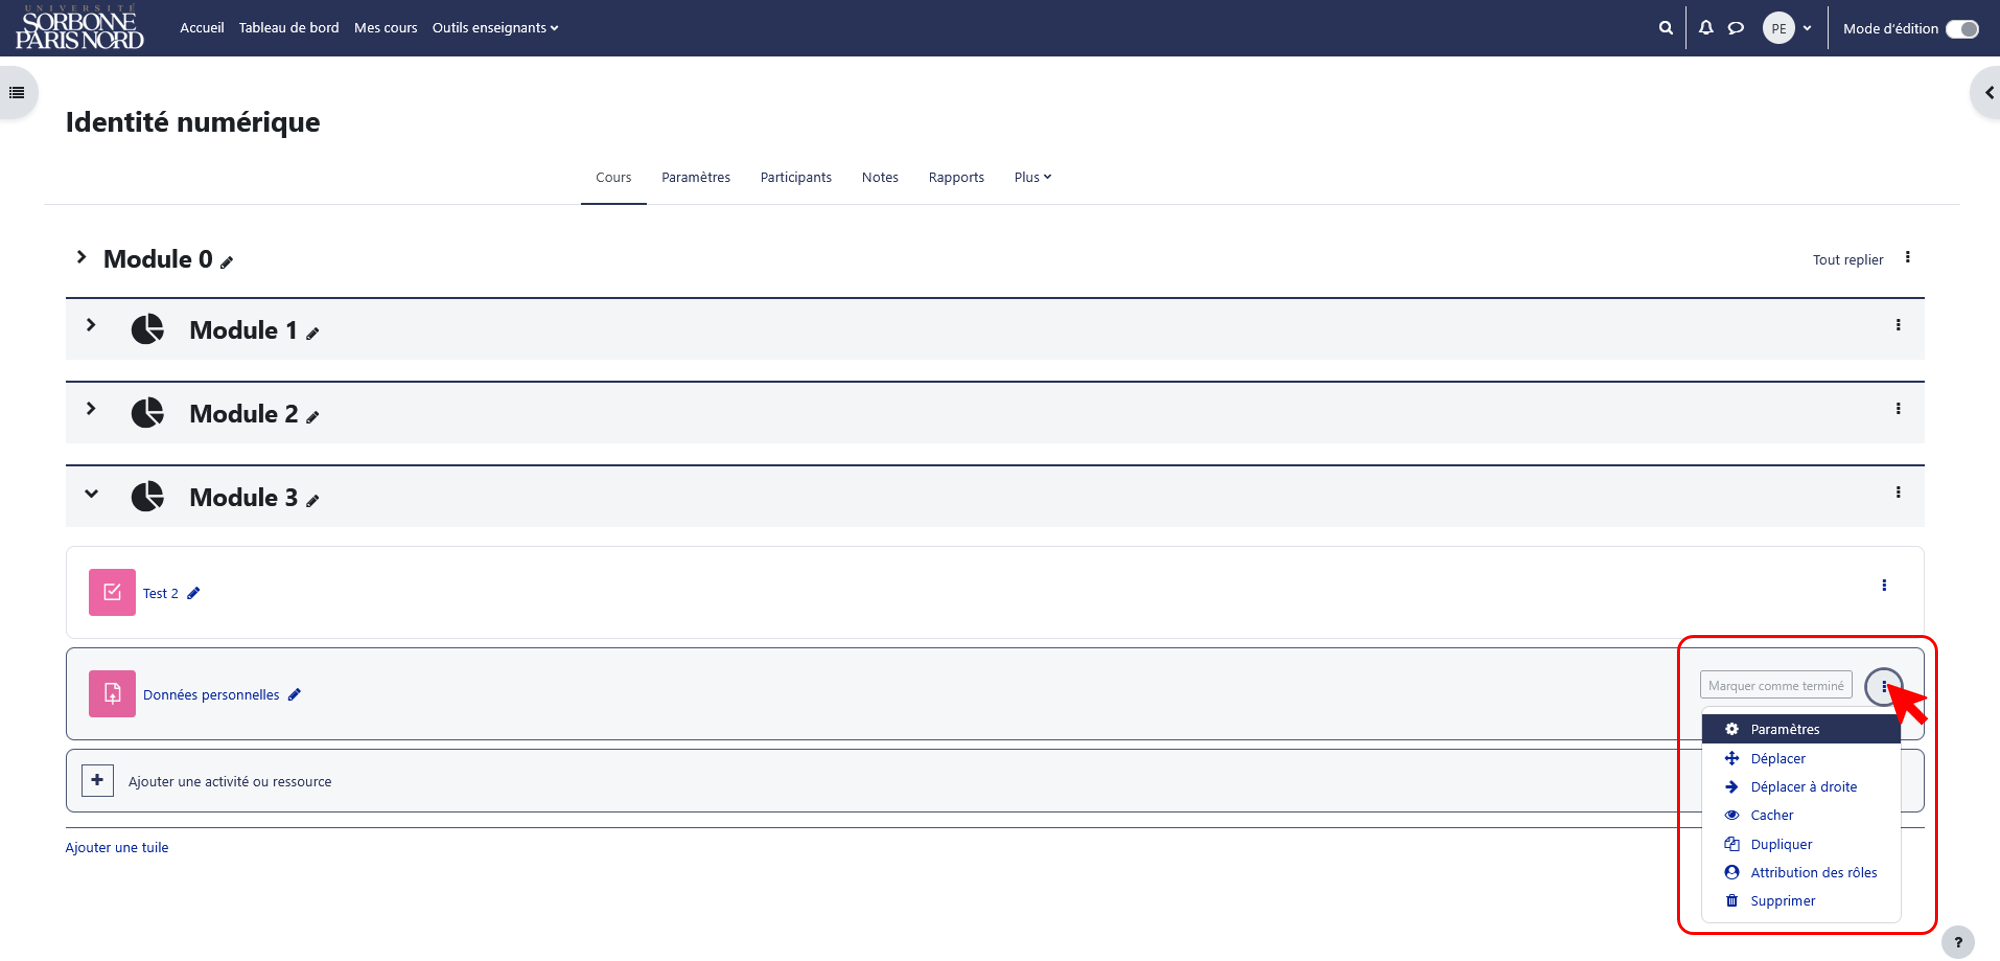
Task: Open the course index drawer icon
Action: (x=17, y=93)
